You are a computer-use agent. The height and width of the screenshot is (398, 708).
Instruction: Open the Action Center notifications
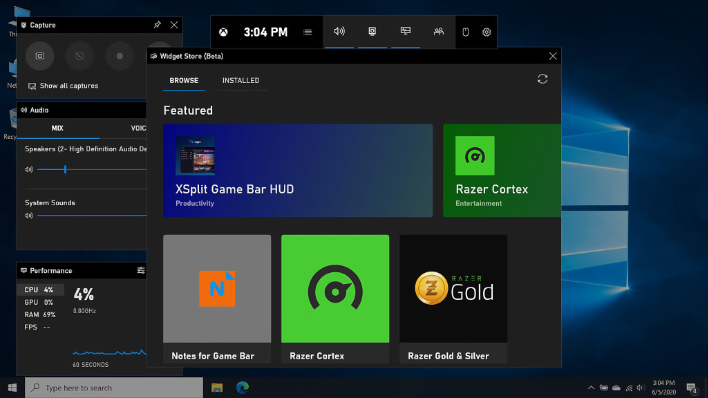pos(691,388)
